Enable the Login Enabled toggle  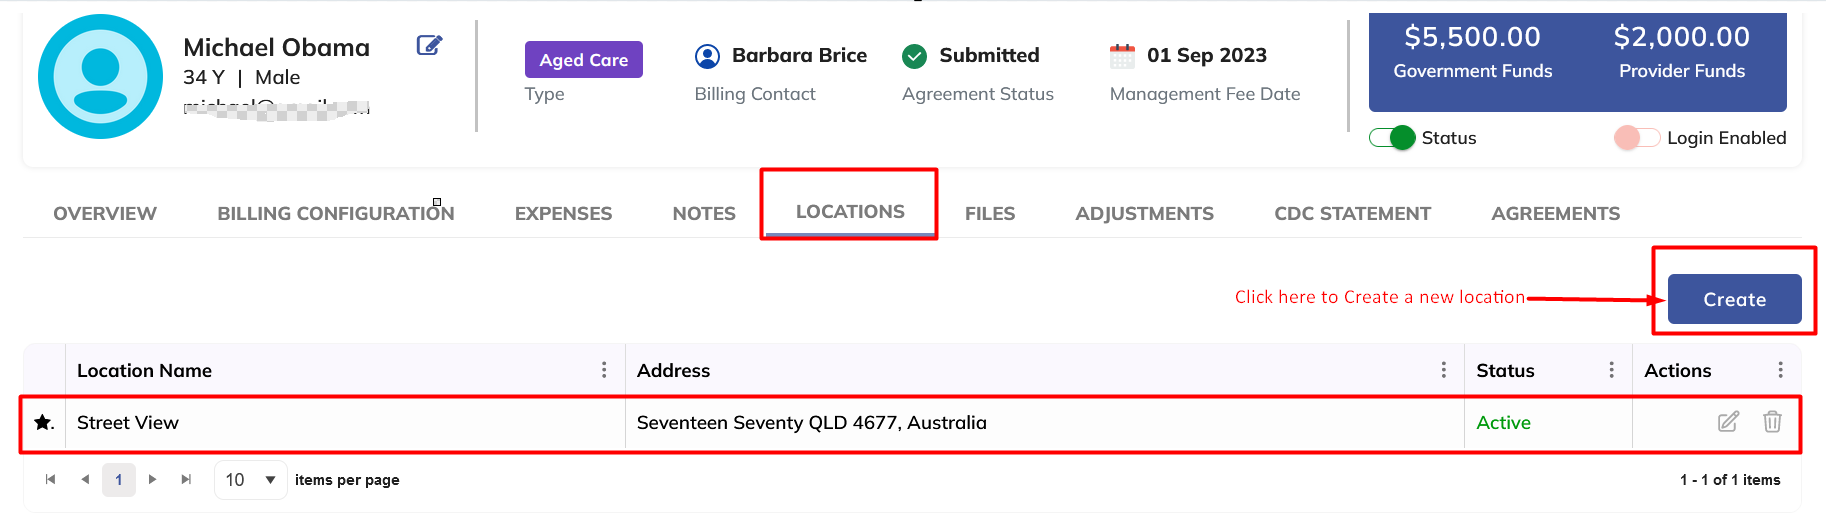tap(1637, 138)
